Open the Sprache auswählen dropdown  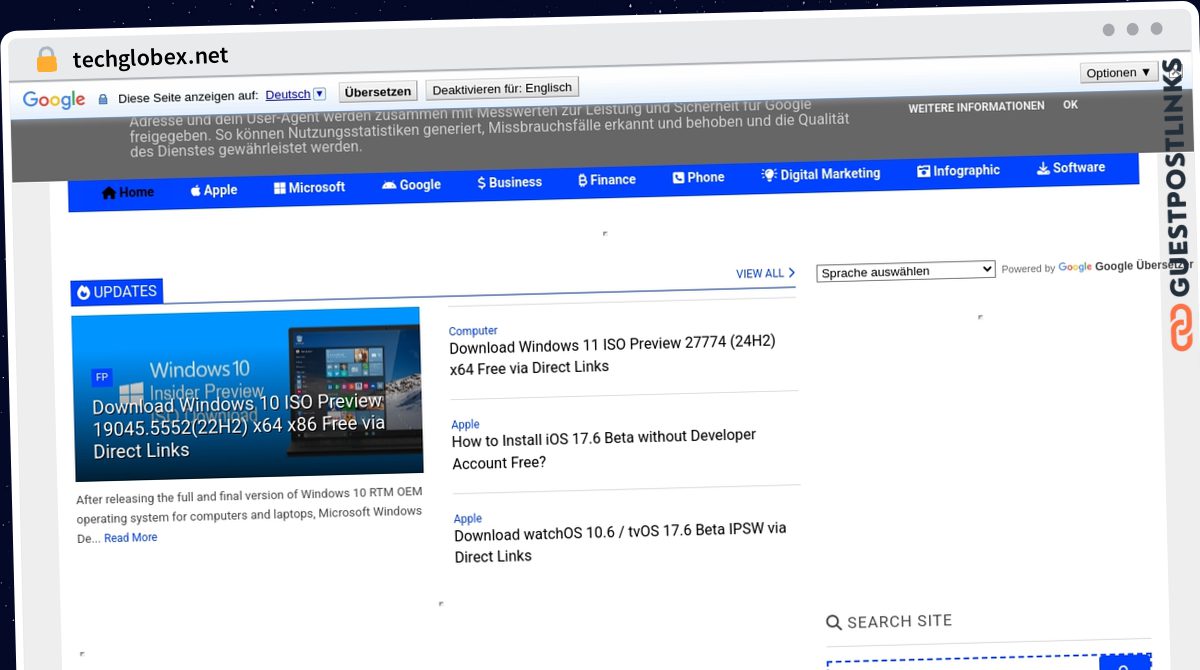(906, 271)
